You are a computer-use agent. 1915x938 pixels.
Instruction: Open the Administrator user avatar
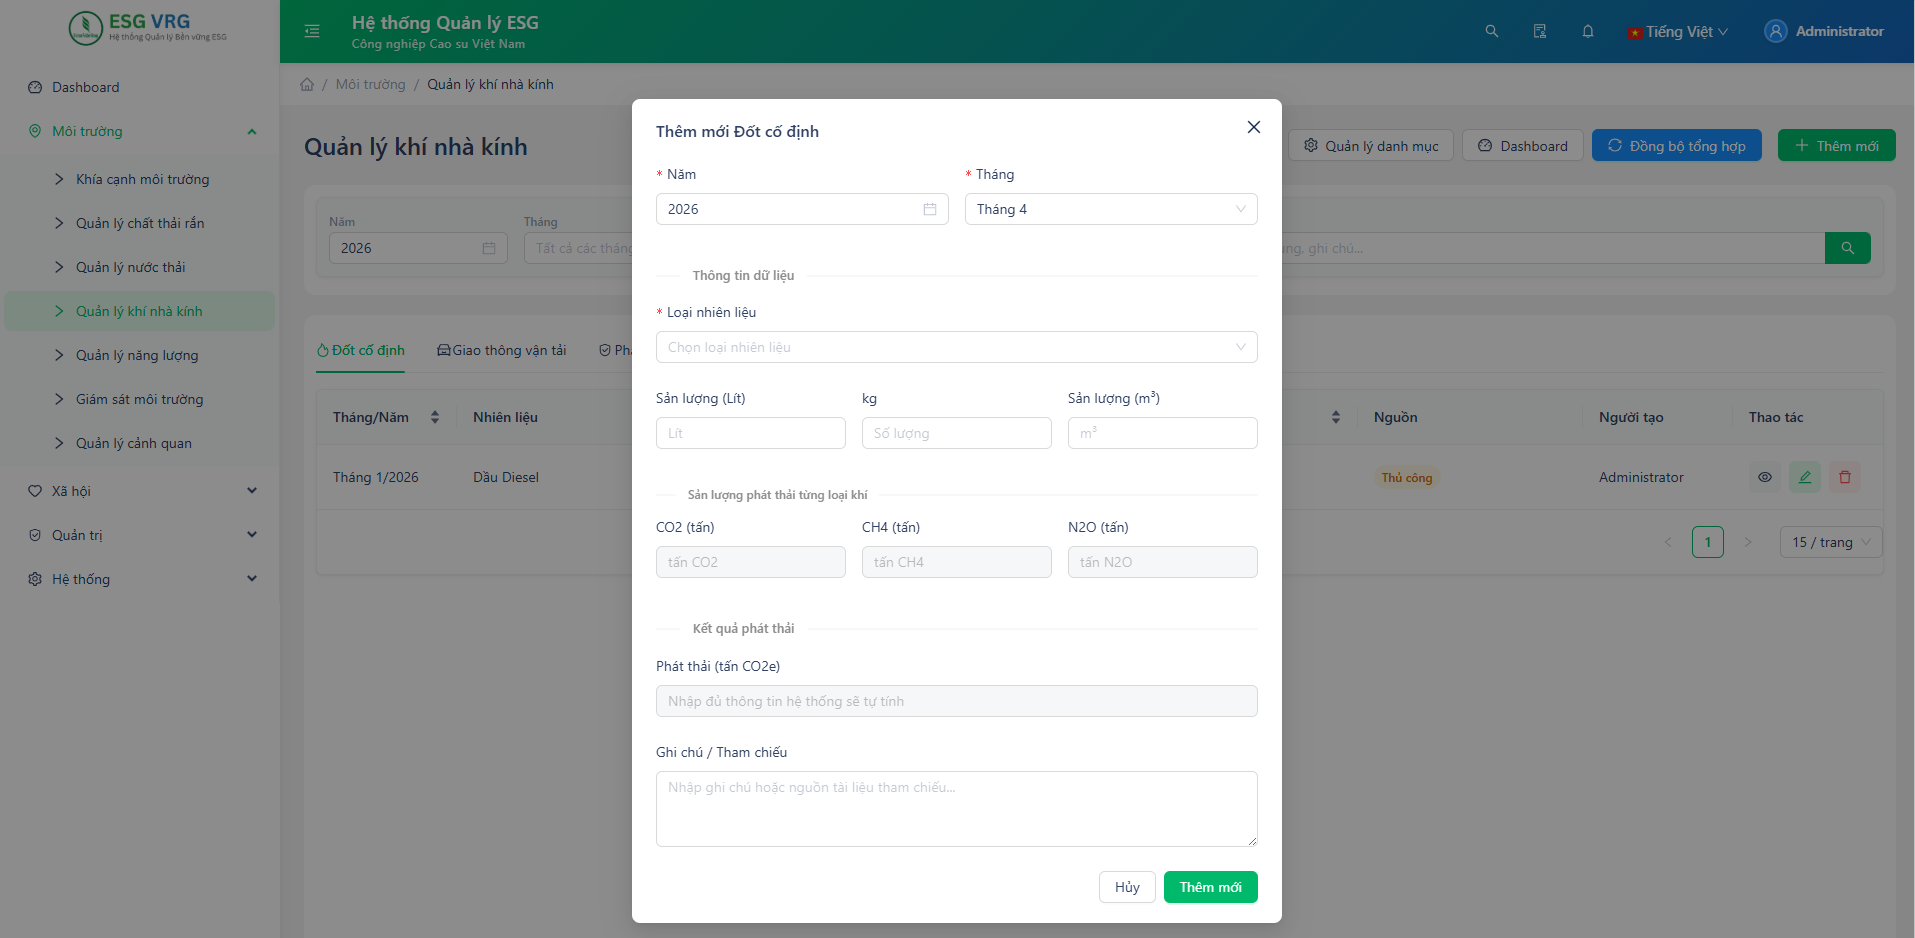pyautogui.click(x=1776, y=31)
